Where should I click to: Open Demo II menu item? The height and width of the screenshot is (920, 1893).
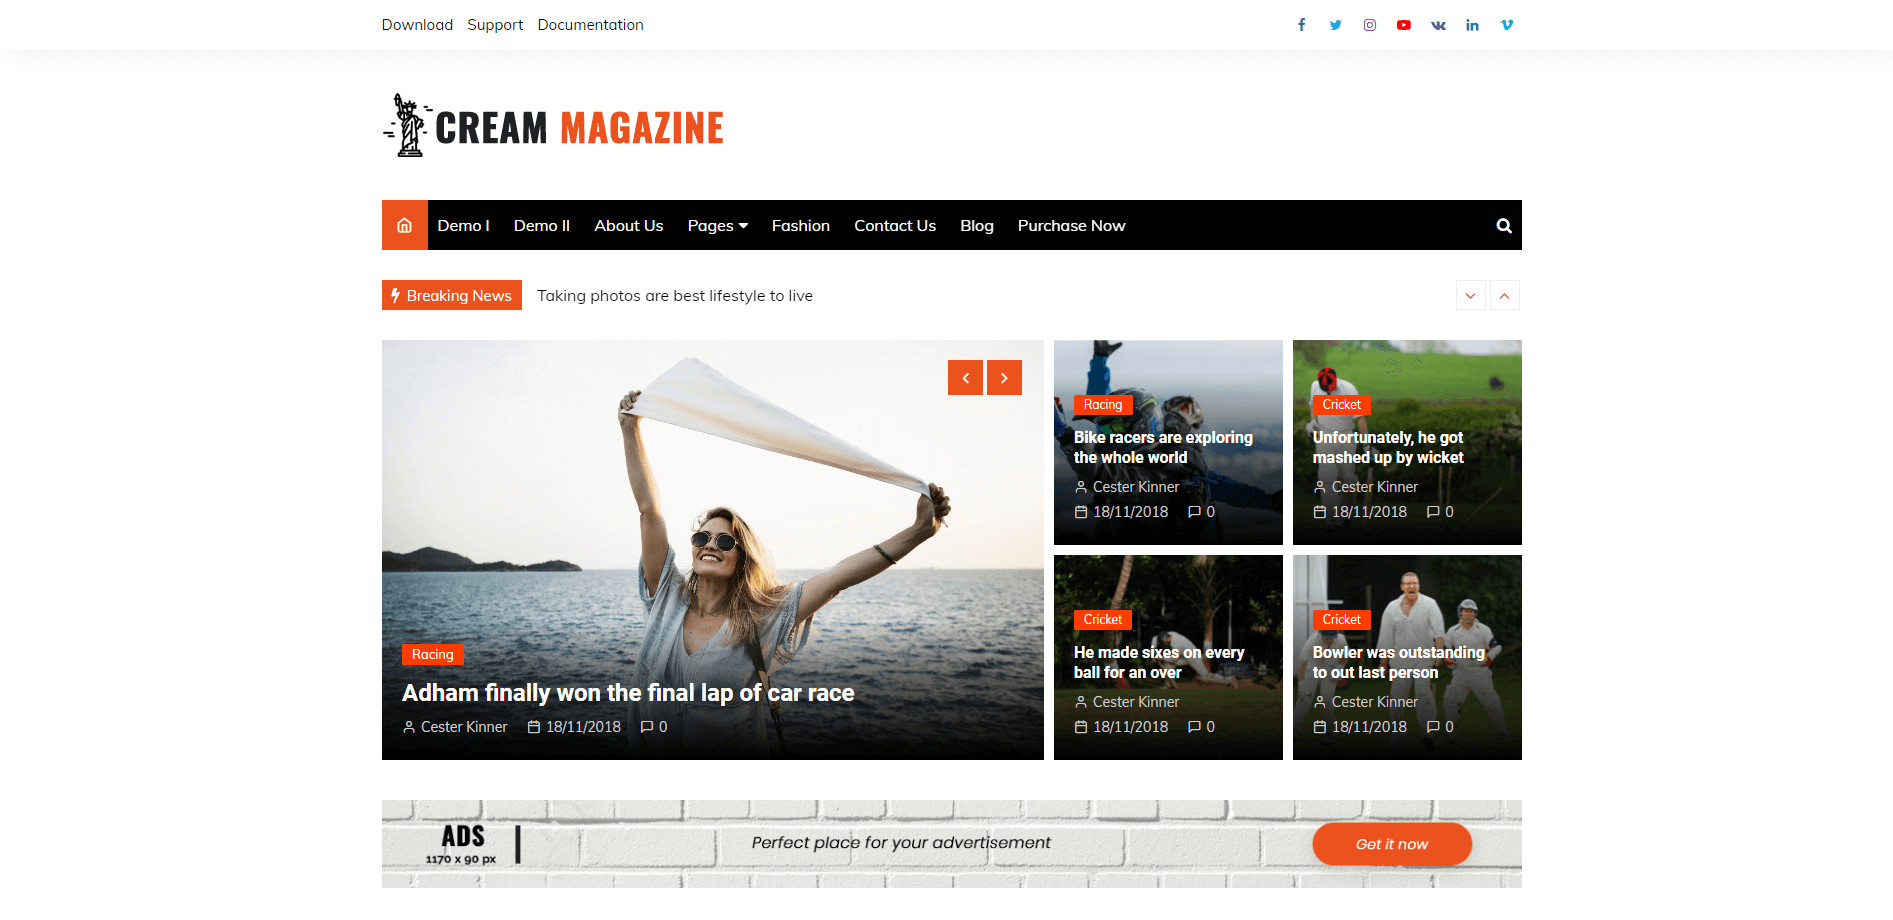[x=542, y=226]
